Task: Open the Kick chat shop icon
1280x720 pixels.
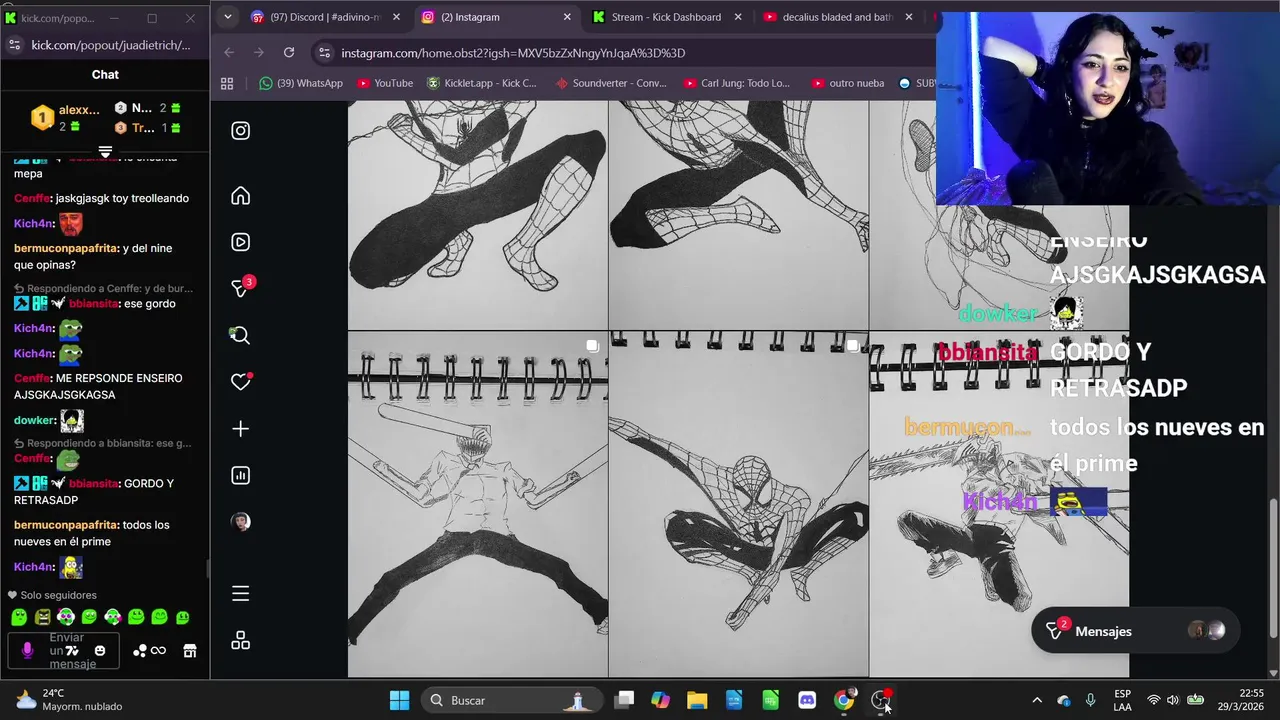Action: click(x=190, y=651)
